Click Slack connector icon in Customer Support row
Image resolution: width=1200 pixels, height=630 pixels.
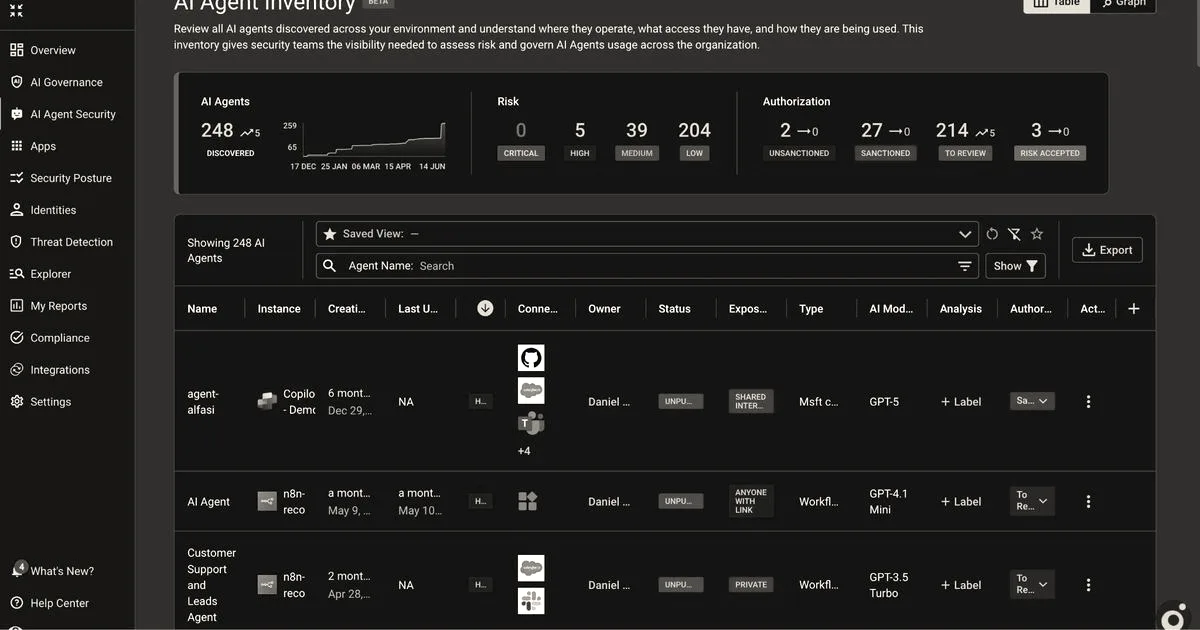(x=531, y=600)
